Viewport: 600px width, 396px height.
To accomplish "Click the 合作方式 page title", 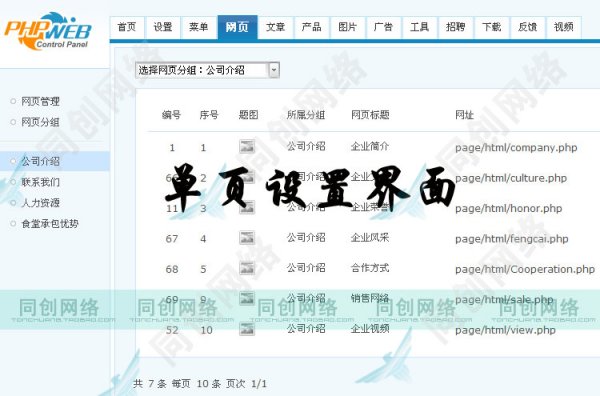I will 370,268.
